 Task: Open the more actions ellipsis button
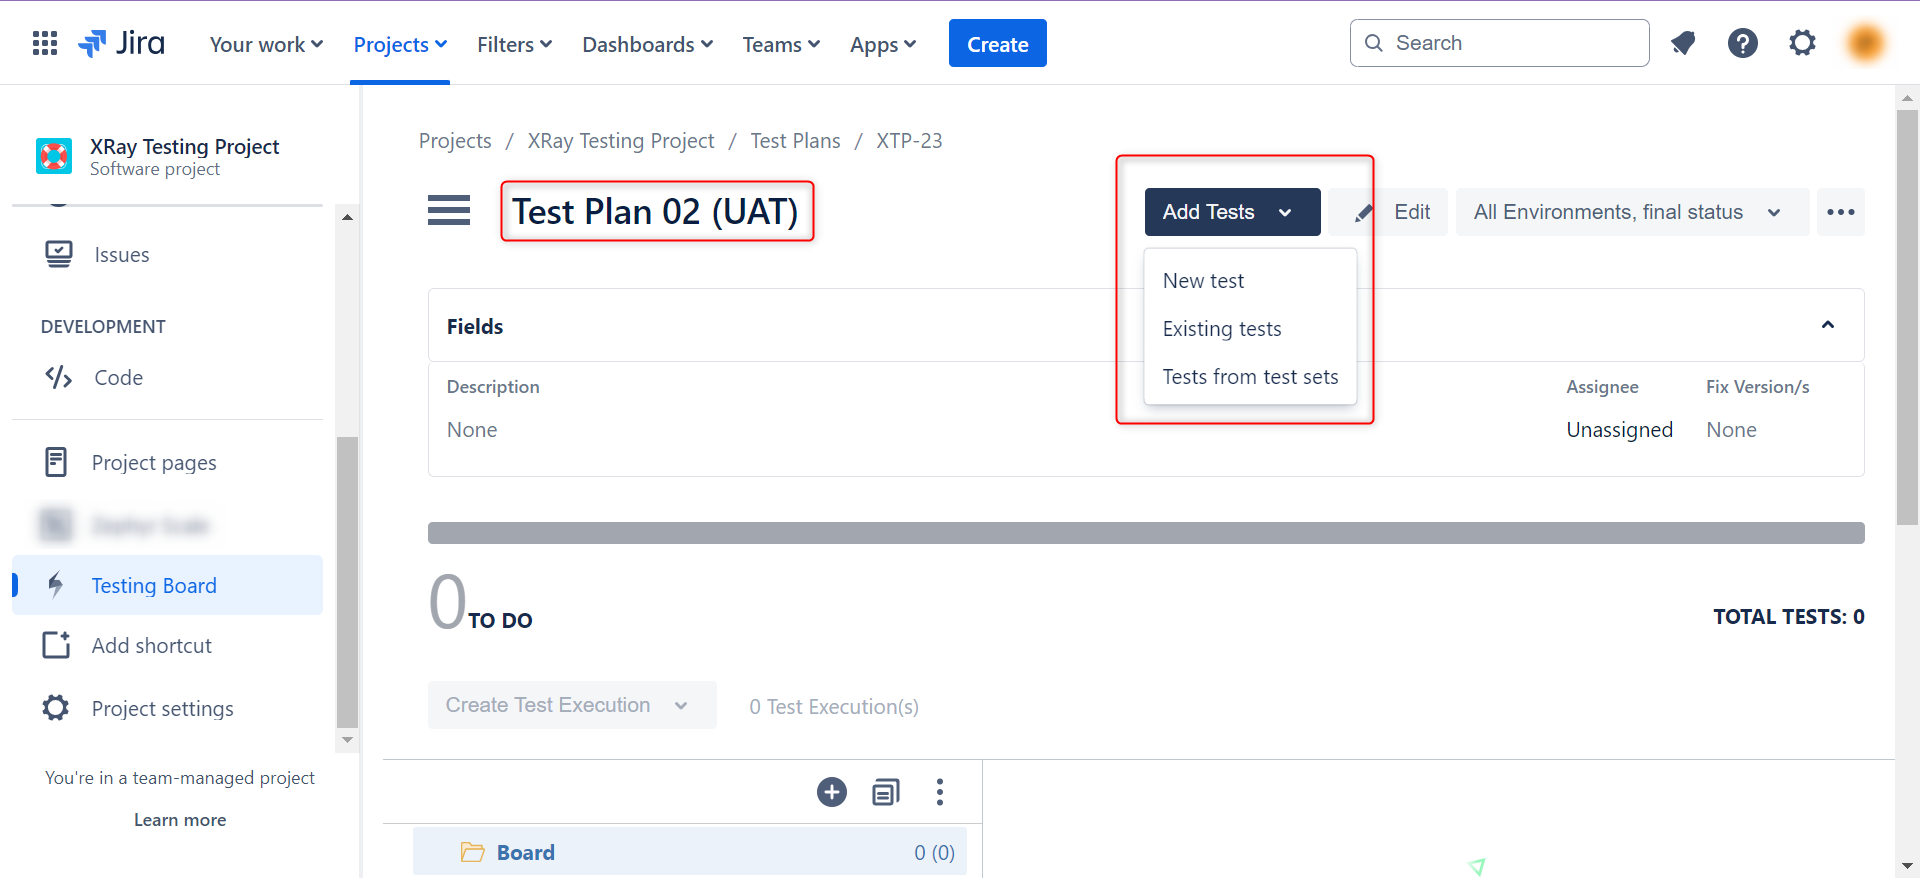[x=1840, y=212]
